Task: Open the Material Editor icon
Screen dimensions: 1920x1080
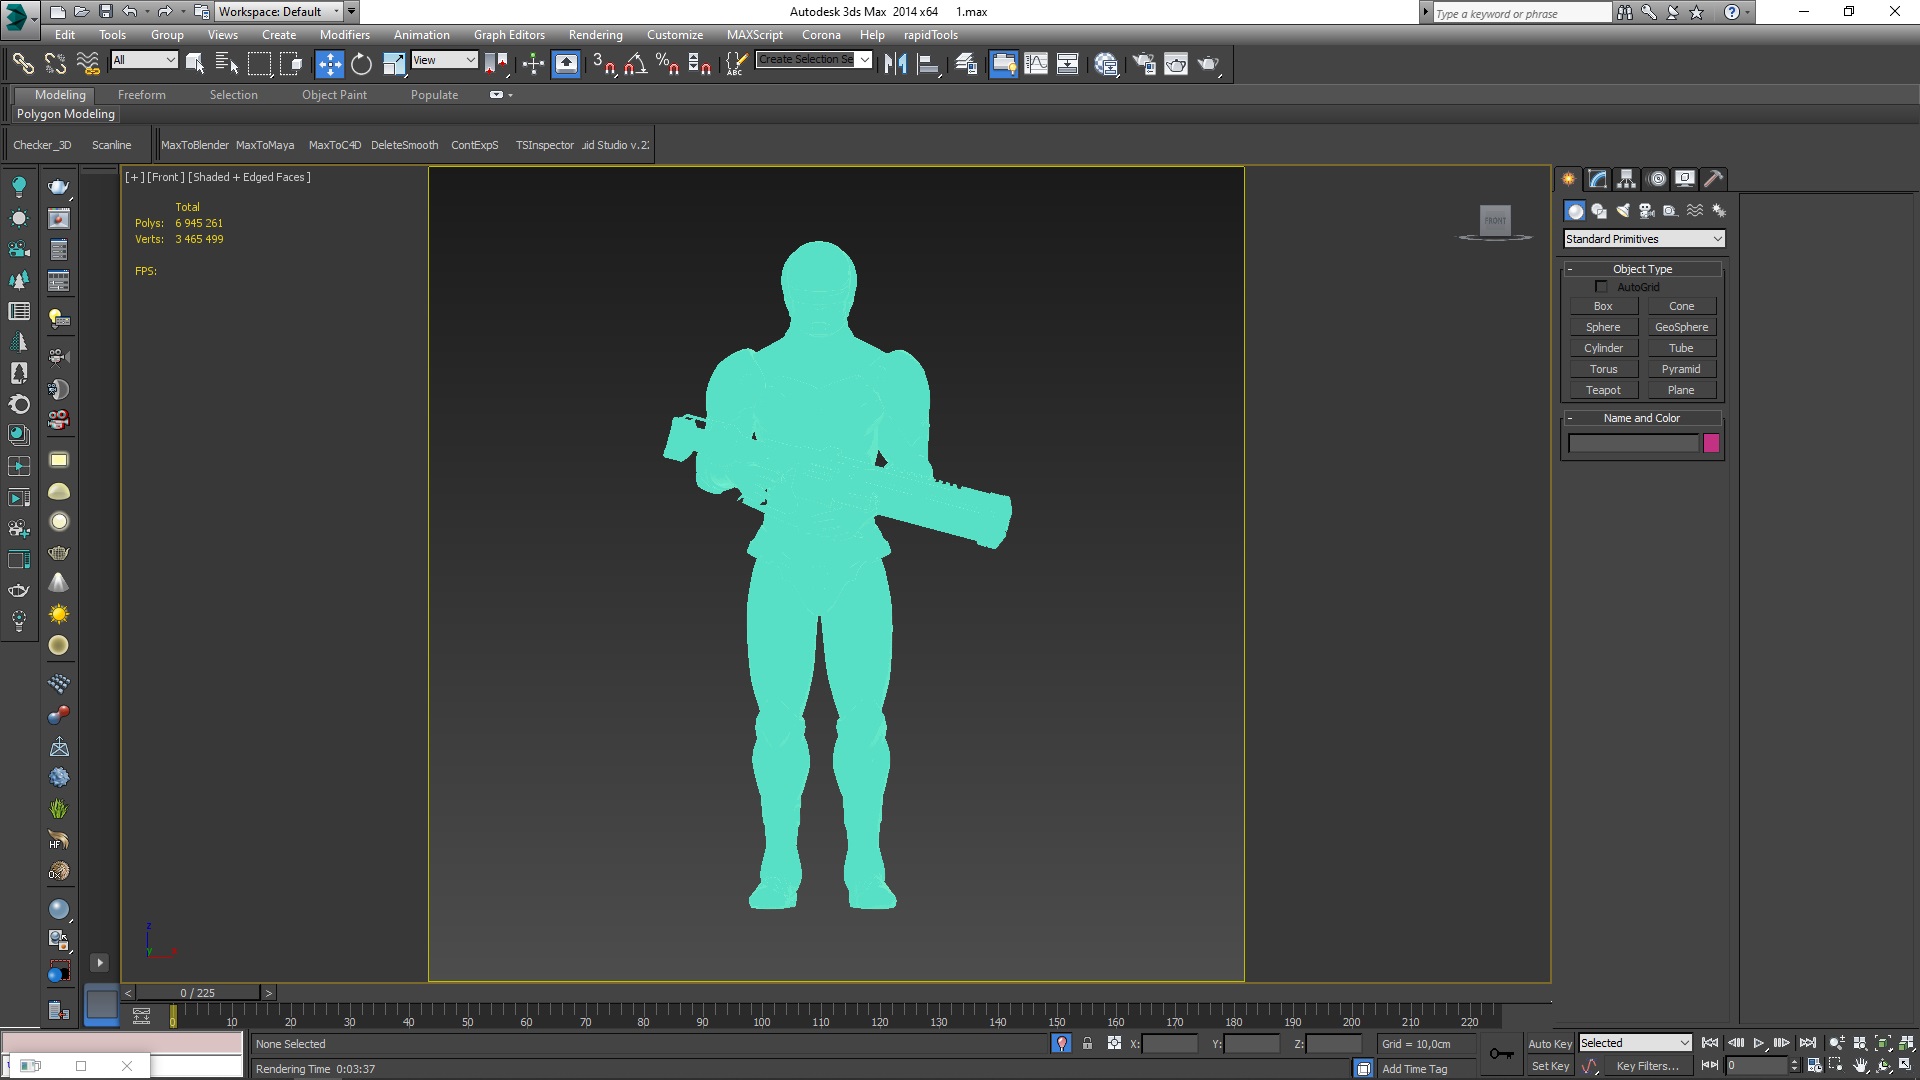Action: click(x=1106, y=64)
